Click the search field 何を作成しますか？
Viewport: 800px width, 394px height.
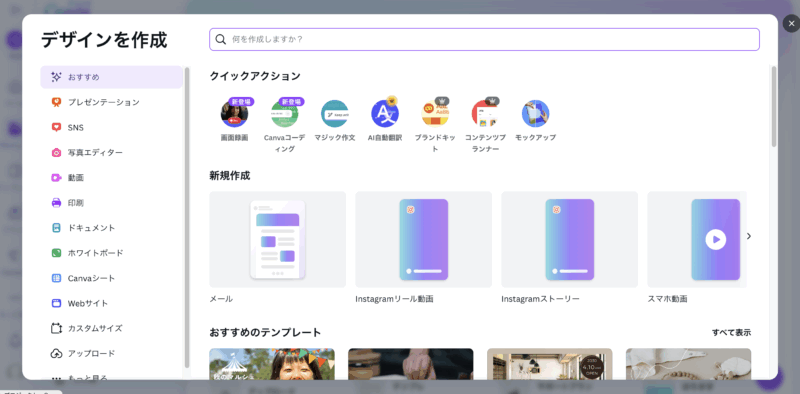(484, 39)
